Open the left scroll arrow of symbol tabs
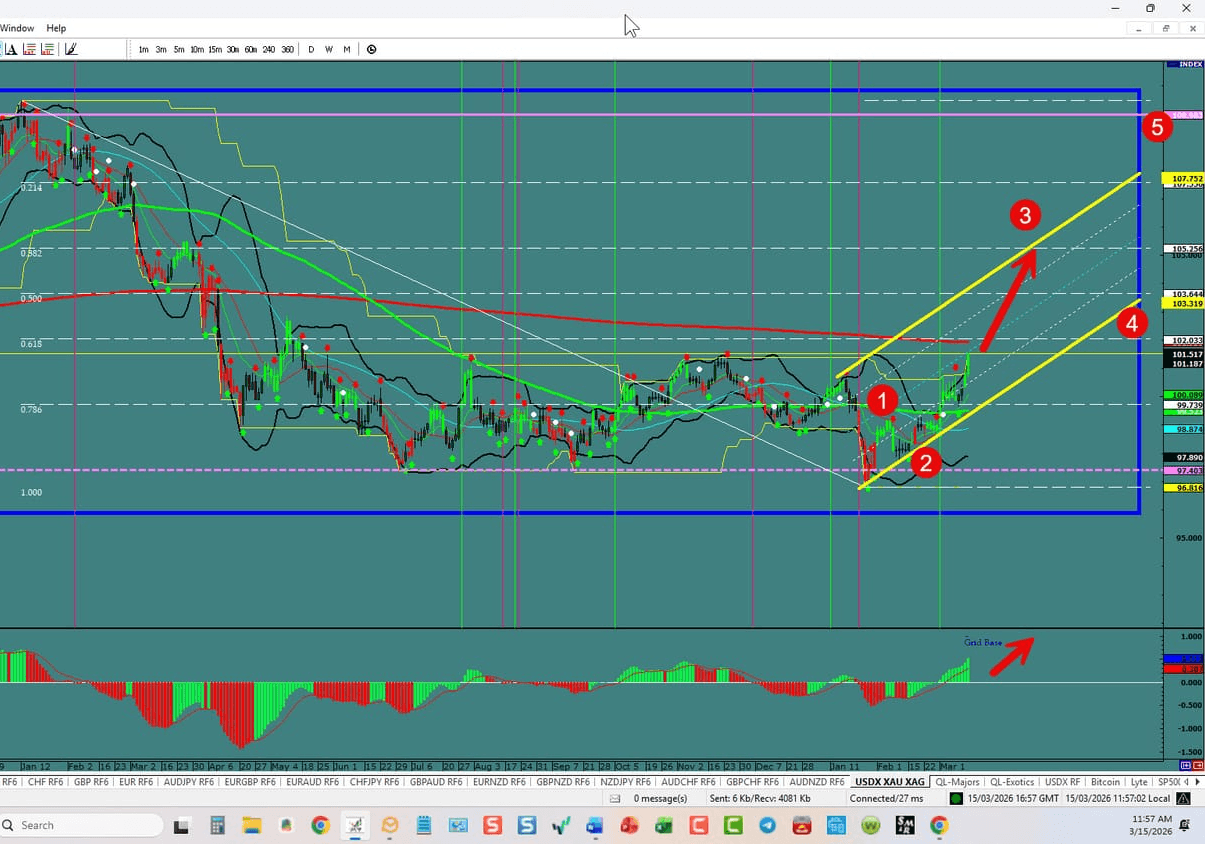The image size is (1205, 844). [1186, 781]
